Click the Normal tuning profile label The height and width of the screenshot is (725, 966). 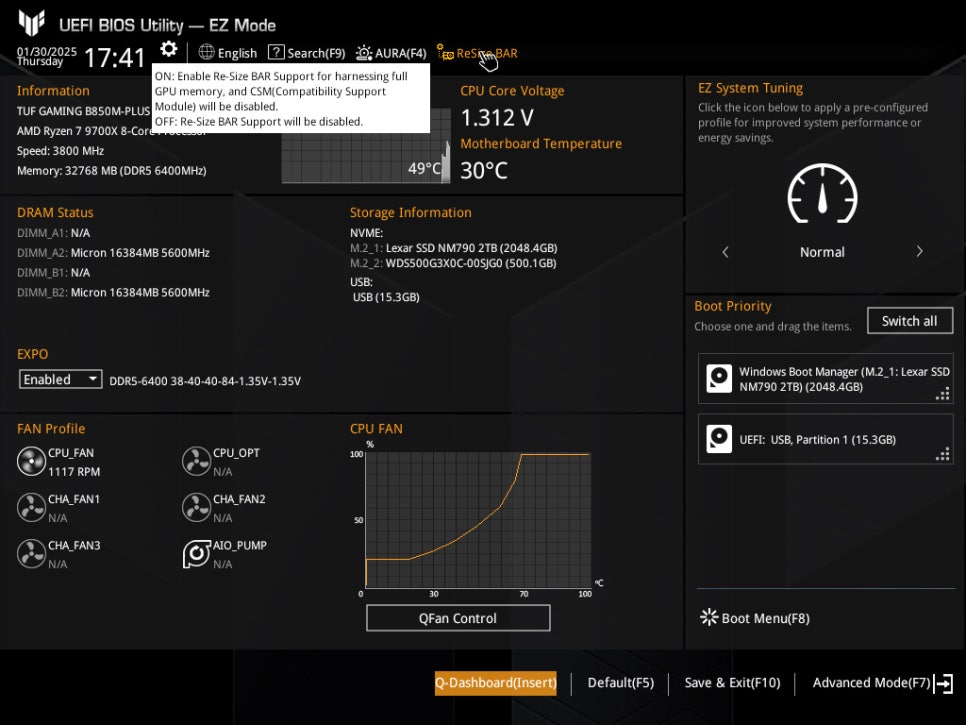[822, 252]
